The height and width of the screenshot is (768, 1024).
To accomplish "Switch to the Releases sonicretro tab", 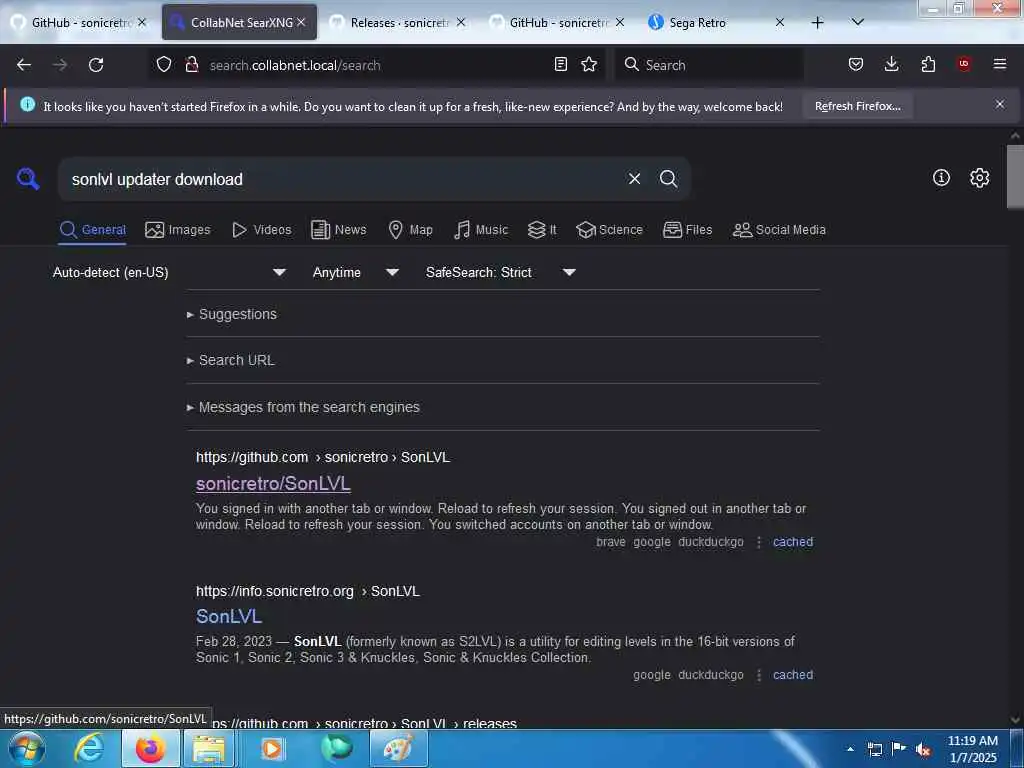I will point(398,23).
